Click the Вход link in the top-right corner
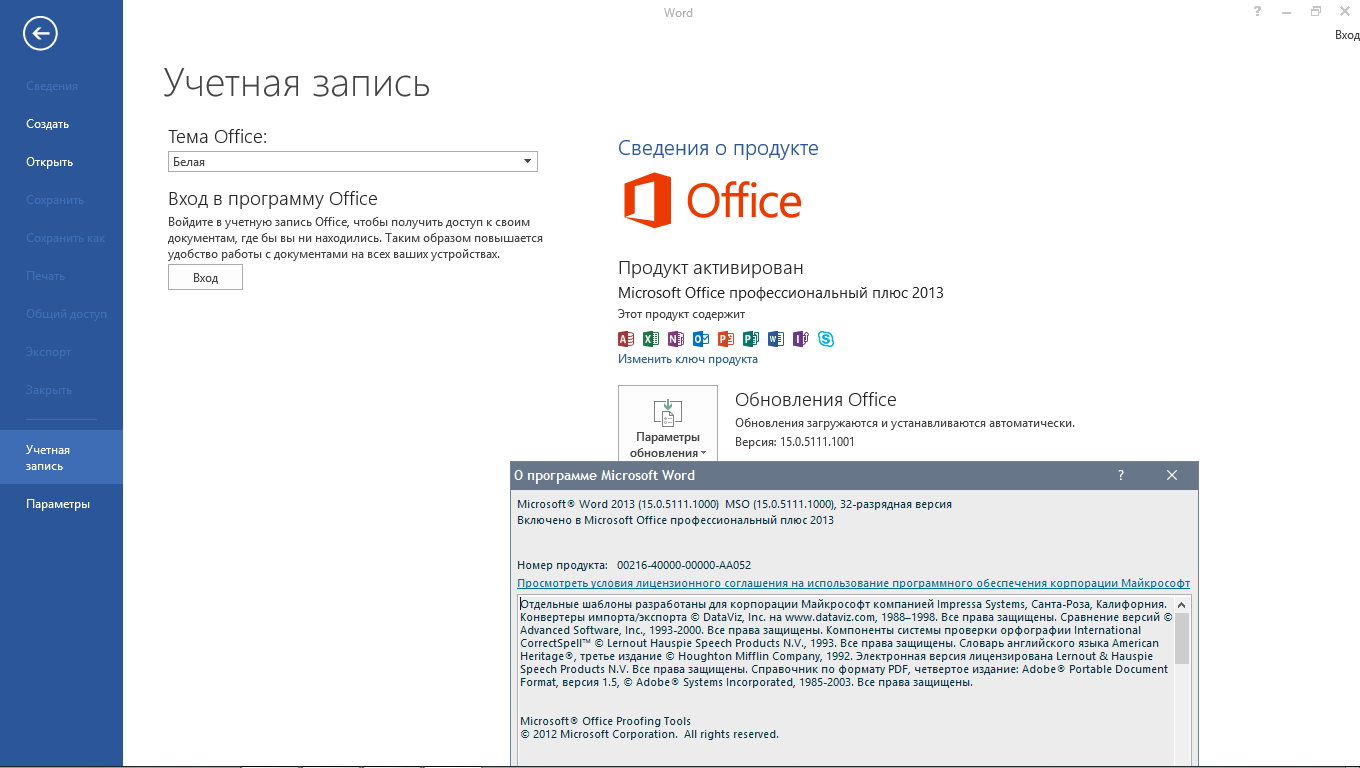This screenshot has height=768, width=1360. [x=1347, y=35]
